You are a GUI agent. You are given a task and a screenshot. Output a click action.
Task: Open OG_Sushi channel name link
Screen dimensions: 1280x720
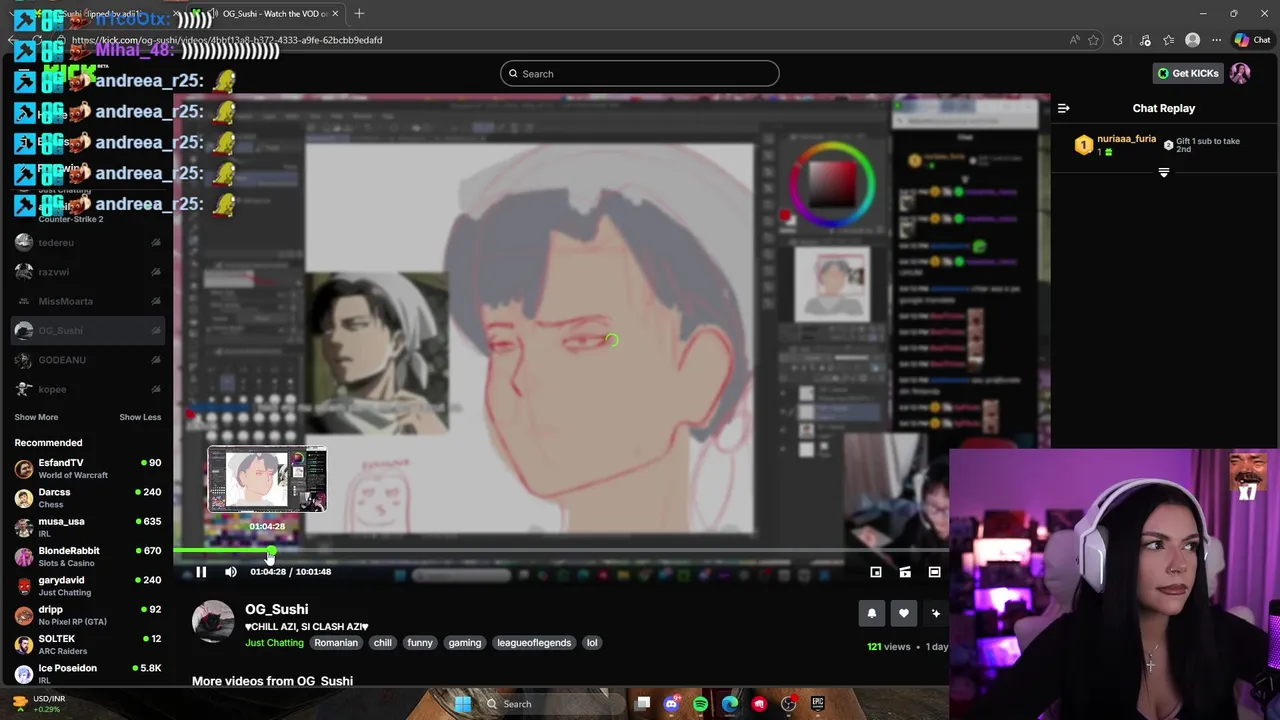pos(277,609)
